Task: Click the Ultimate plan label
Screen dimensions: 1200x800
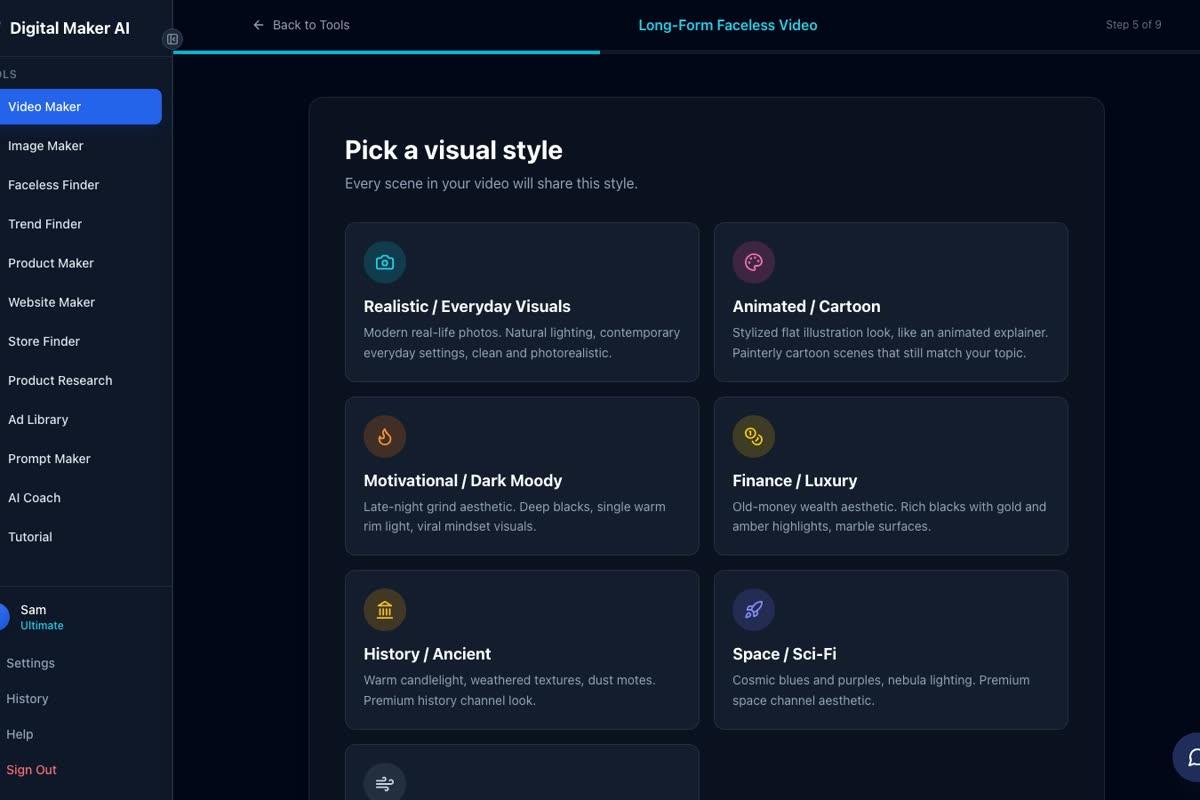Action: point(42,626)
